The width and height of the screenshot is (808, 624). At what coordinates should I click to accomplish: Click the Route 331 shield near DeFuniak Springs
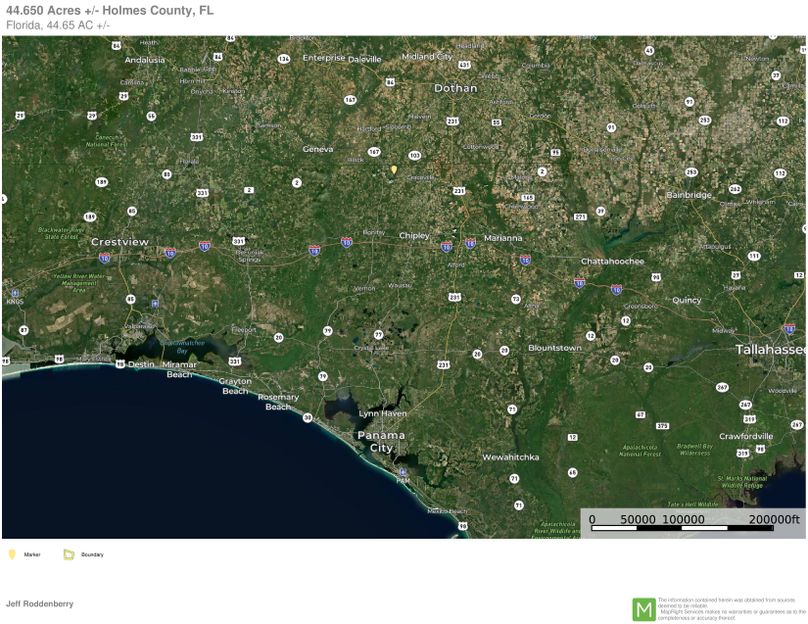tap(239, 240)
